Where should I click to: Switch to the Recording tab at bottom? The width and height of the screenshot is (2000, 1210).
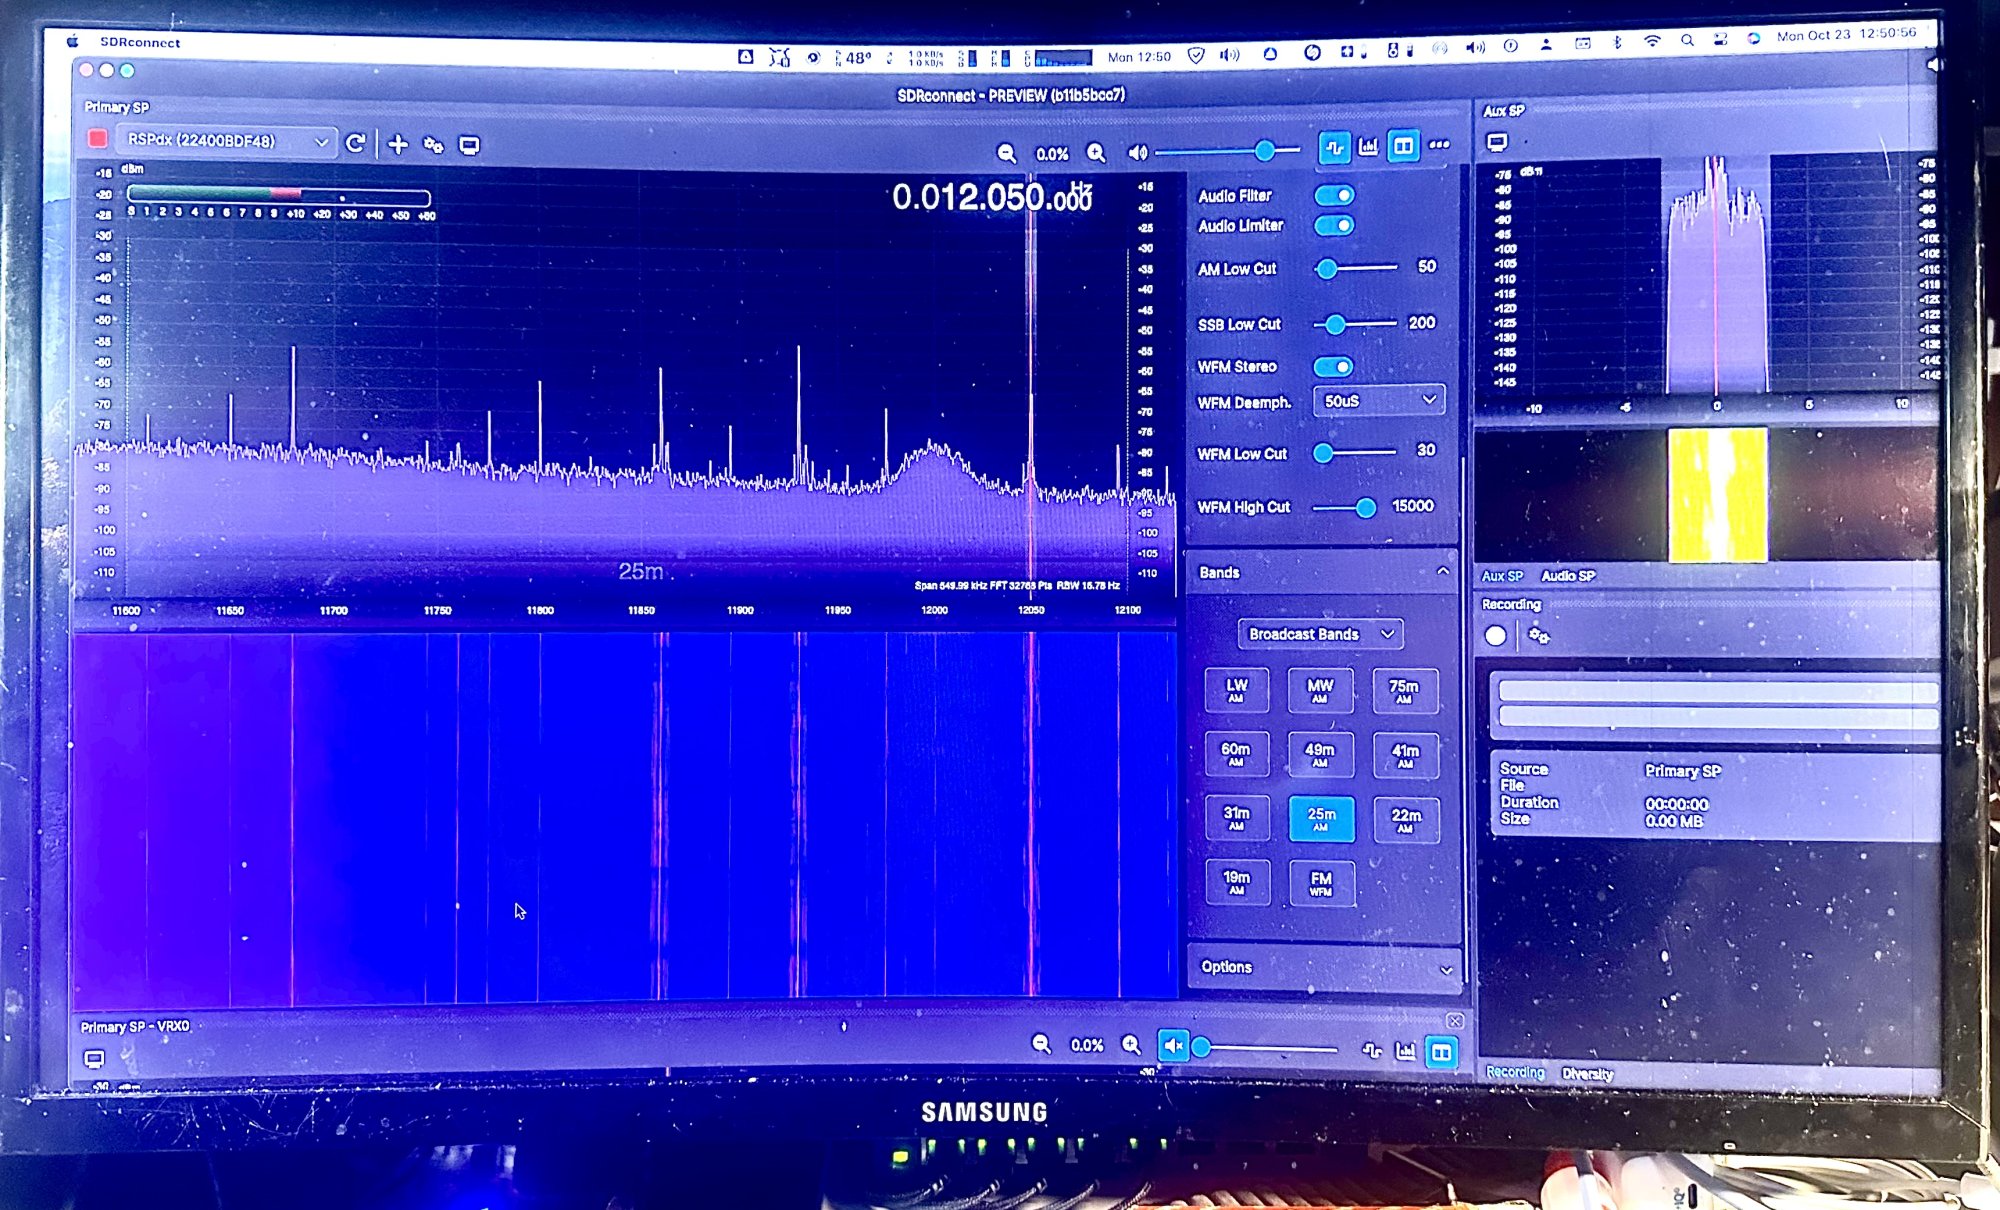point(1515,1072)
